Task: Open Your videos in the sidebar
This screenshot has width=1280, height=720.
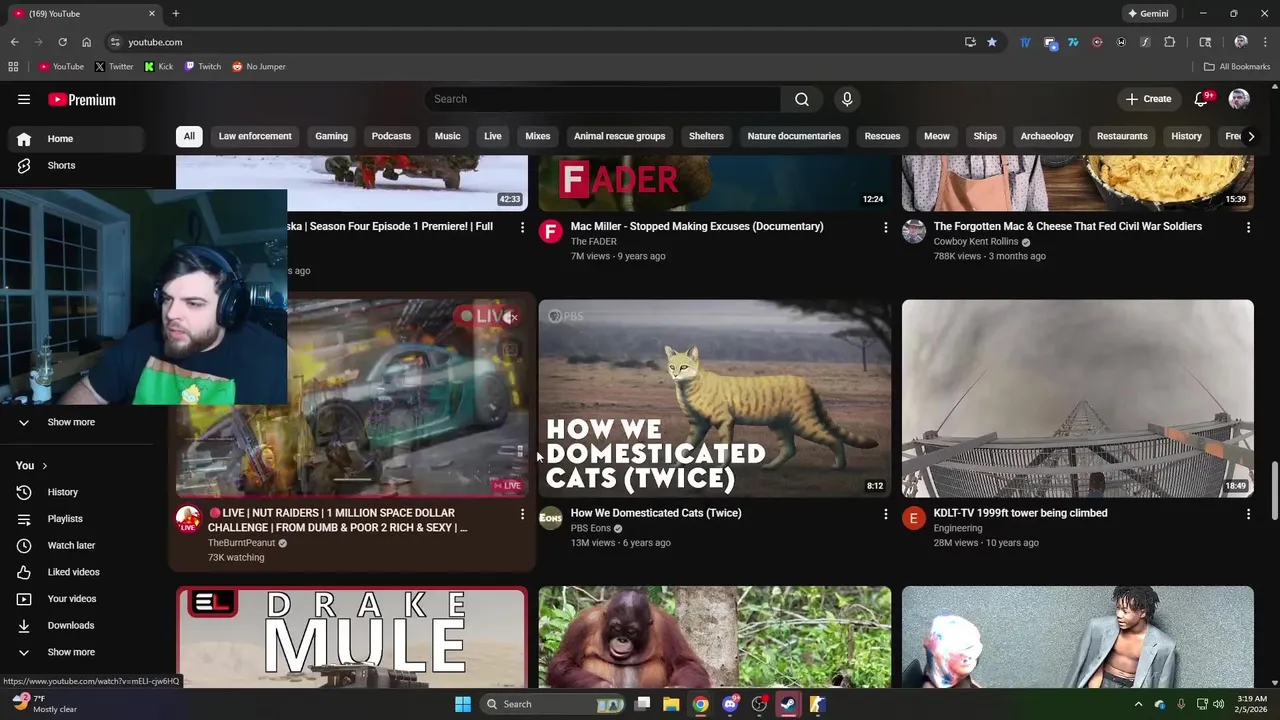Action: tap(72, 598)
